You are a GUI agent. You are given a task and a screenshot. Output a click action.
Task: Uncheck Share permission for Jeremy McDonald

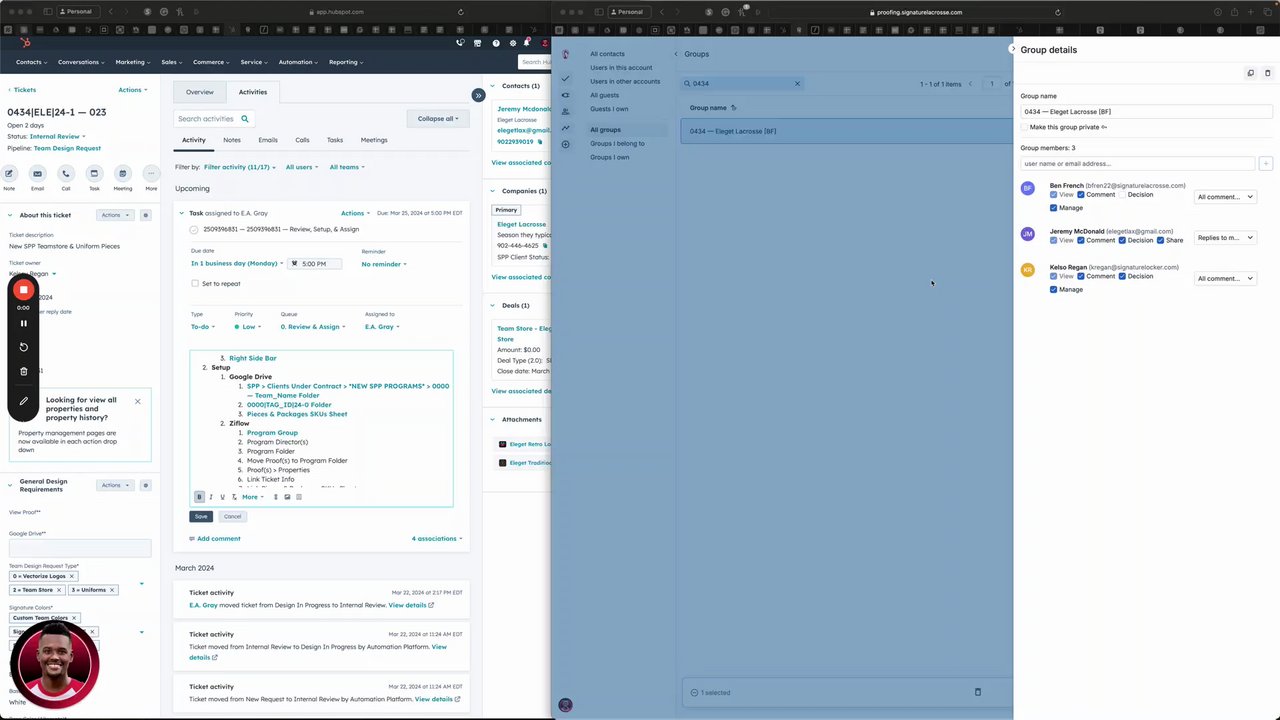point(1161,240)
